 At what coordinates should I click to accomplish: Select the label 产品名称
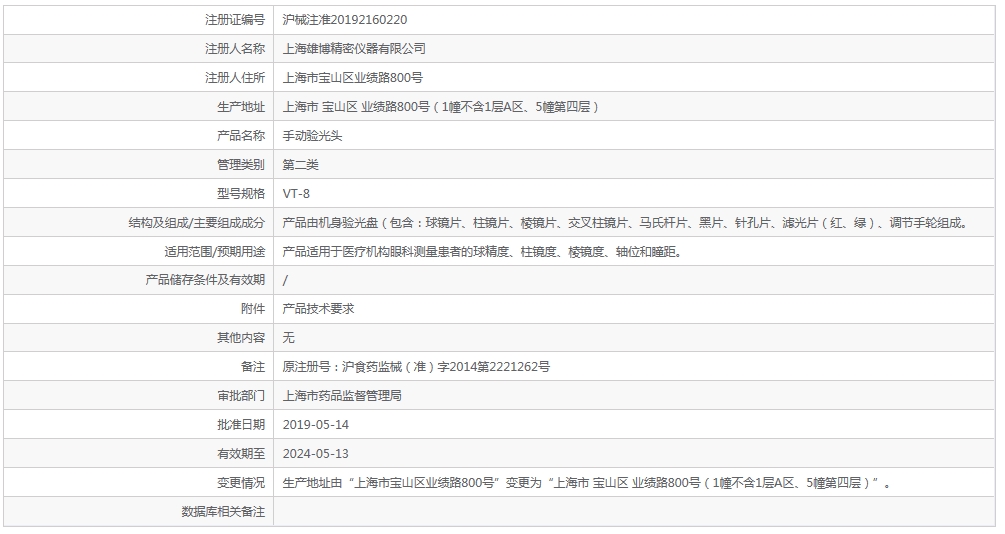[x=241, y=136]
